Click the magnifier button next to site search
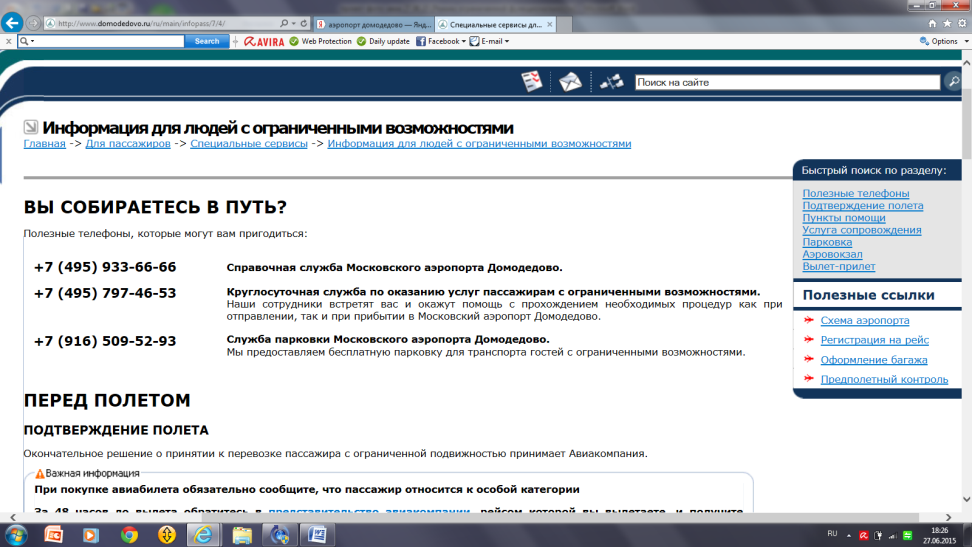 pyautogui.click(x=953, y=82)
